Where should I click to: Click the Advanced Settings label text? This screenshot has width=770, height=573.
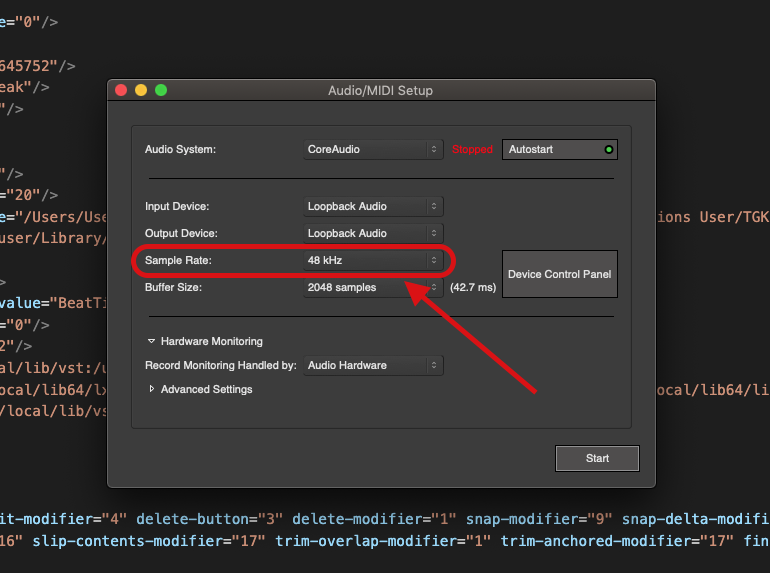206,389
